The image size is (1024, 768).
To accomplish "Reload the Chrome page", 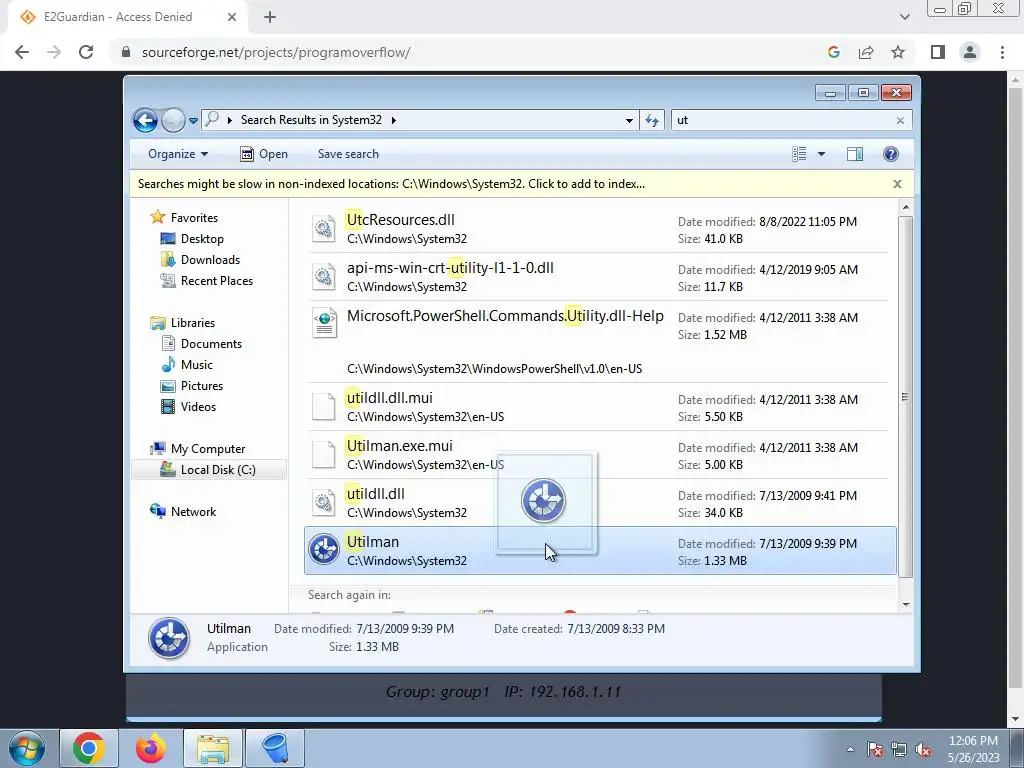I will pyautogui.click(x=86, y=52).
